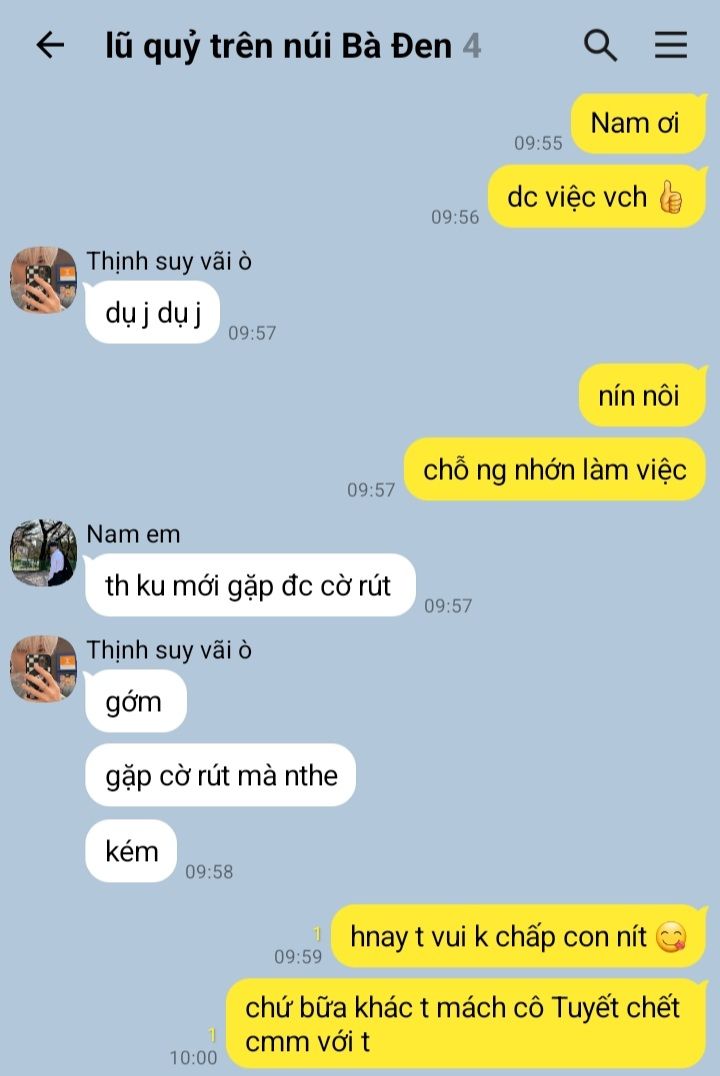This screenshot has width=720, height=1076.
Task: Select the chỗ ng nhớn làm việc bubble
Action: tap(555, 470)
